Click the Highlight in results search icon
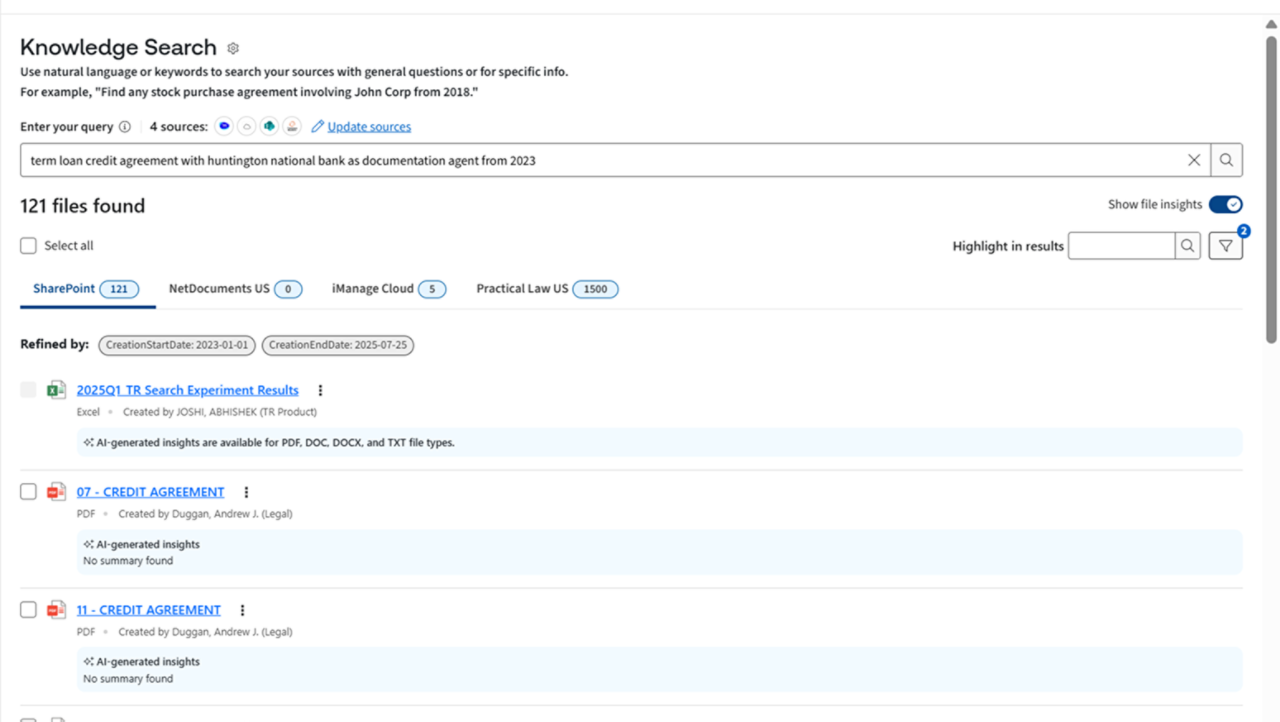1280x722 pixels. (1187, 246)
